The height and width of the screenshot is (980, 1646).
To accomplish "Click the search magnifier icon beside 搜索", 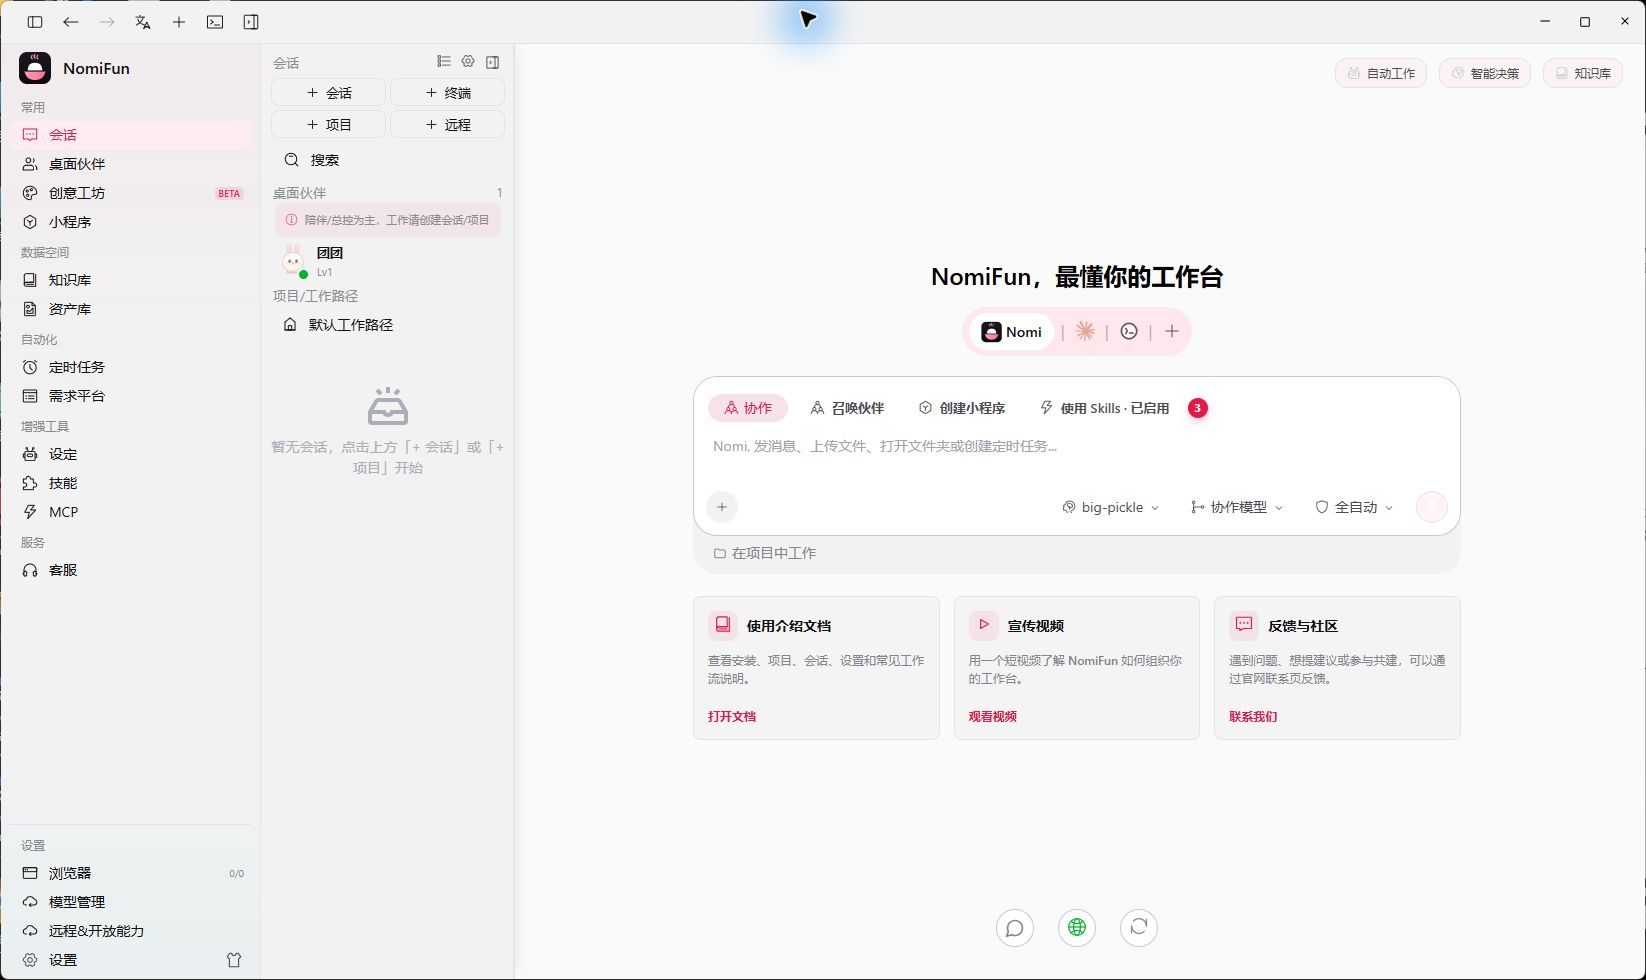I will coord(292,160).
